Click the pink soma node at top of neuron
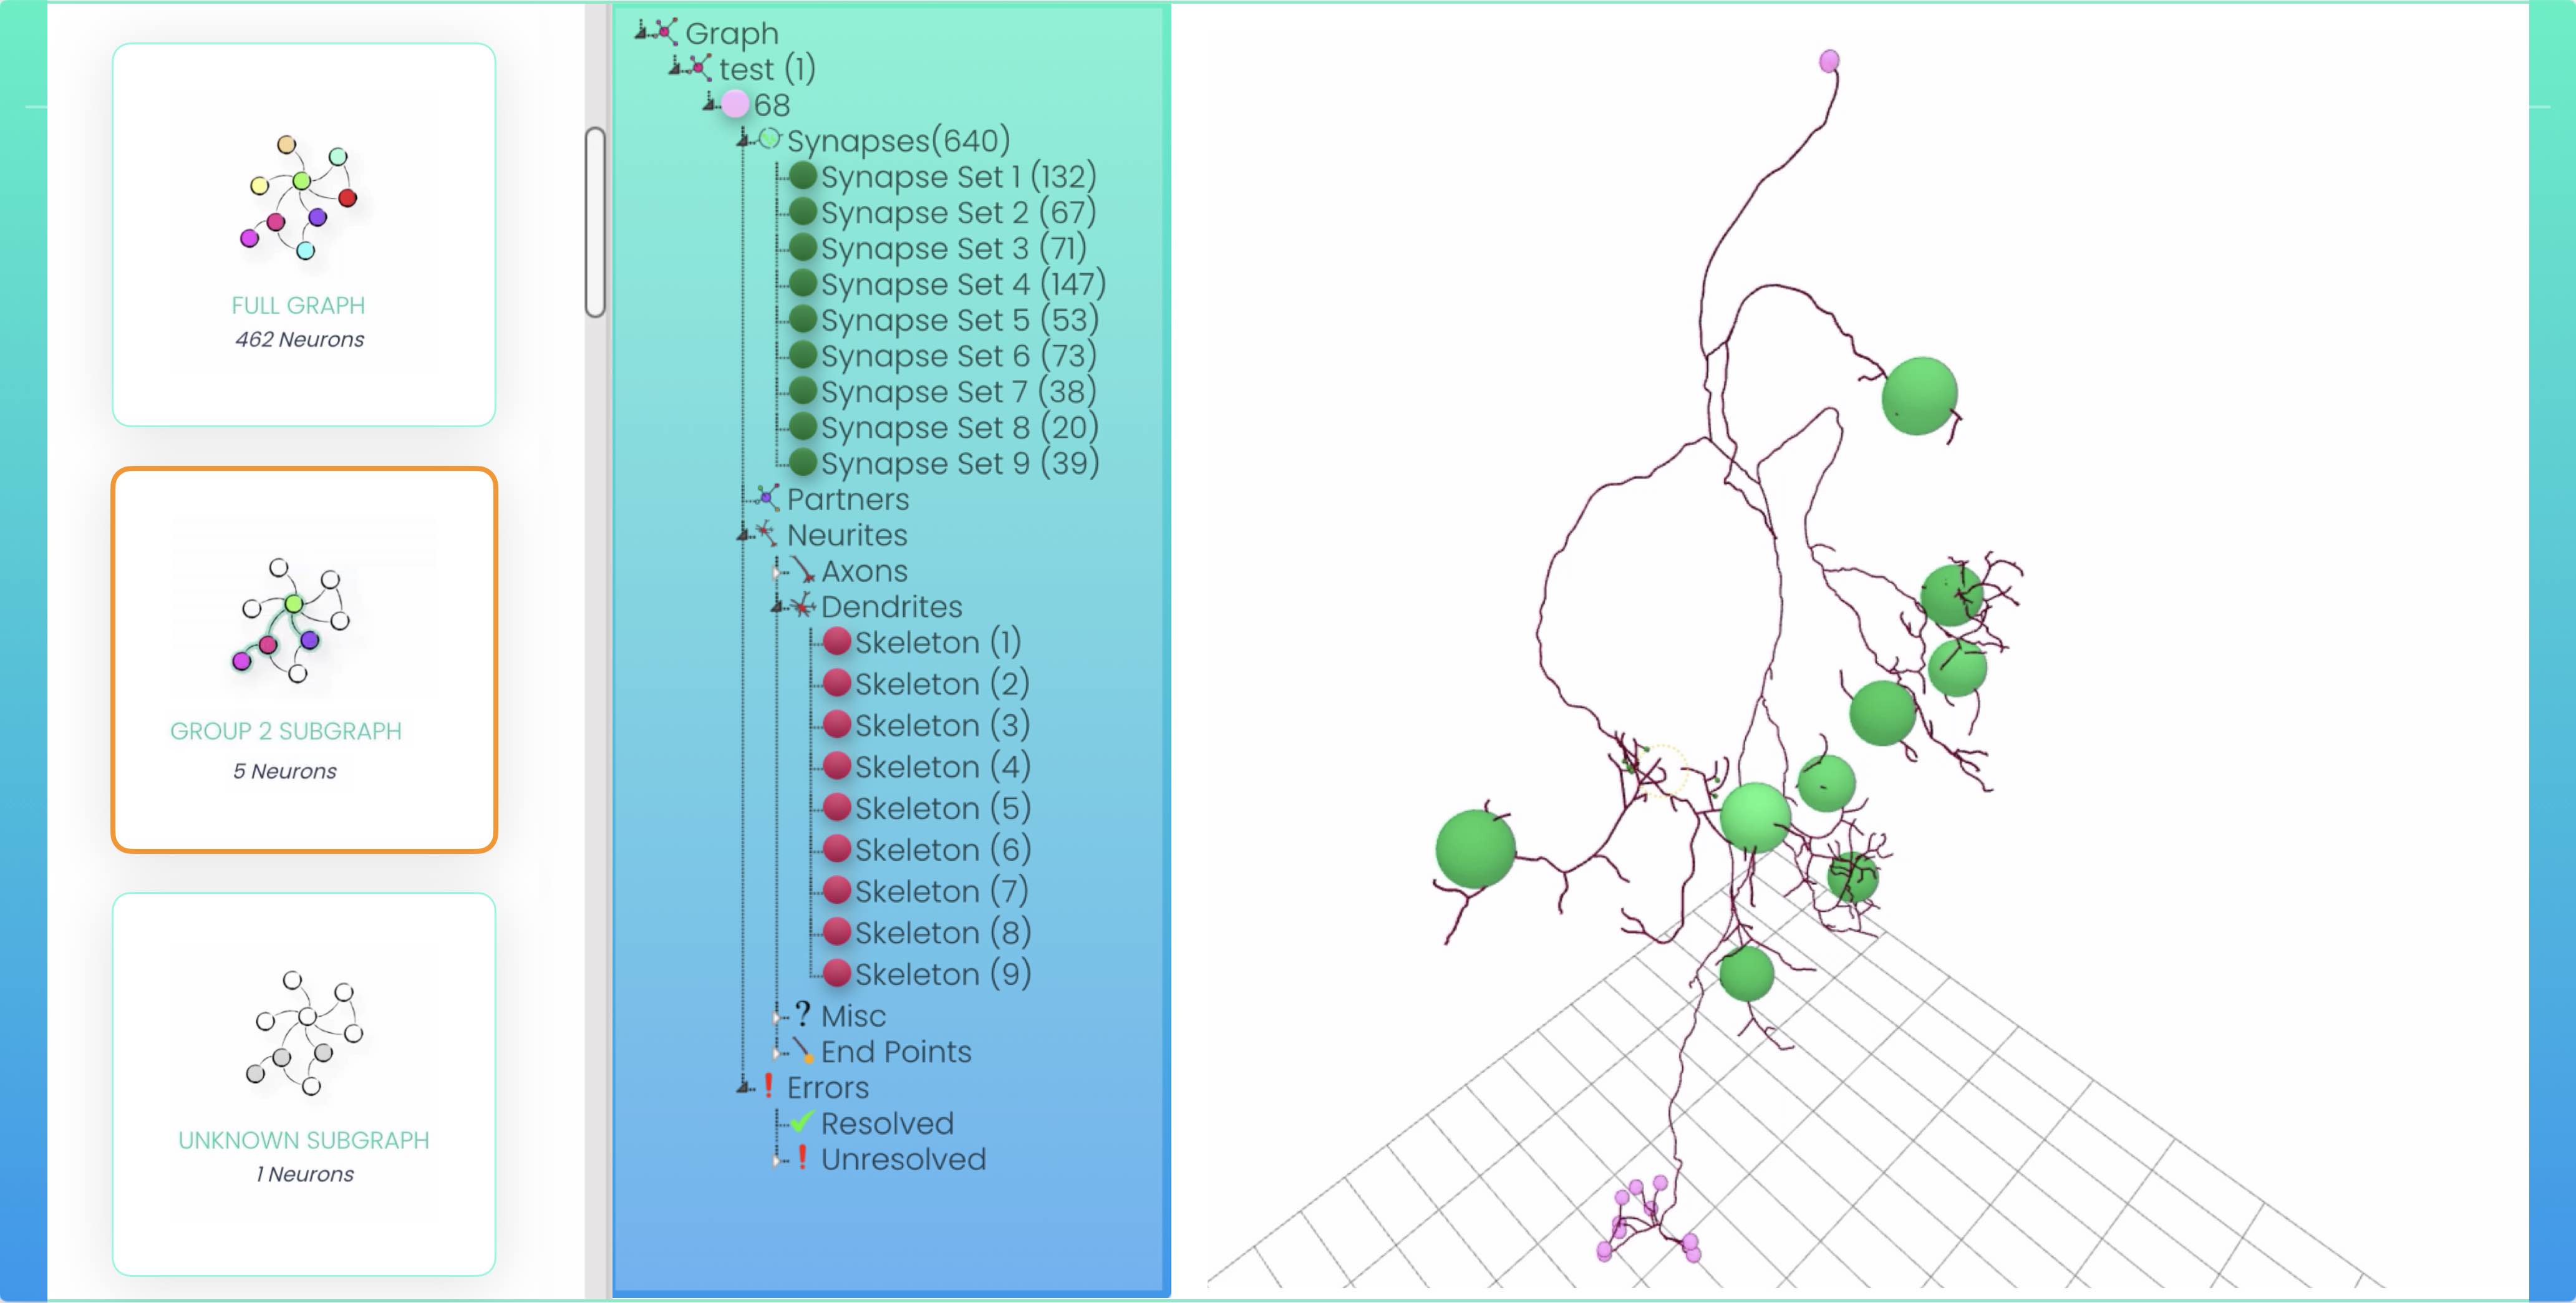 coord(1829,62)
